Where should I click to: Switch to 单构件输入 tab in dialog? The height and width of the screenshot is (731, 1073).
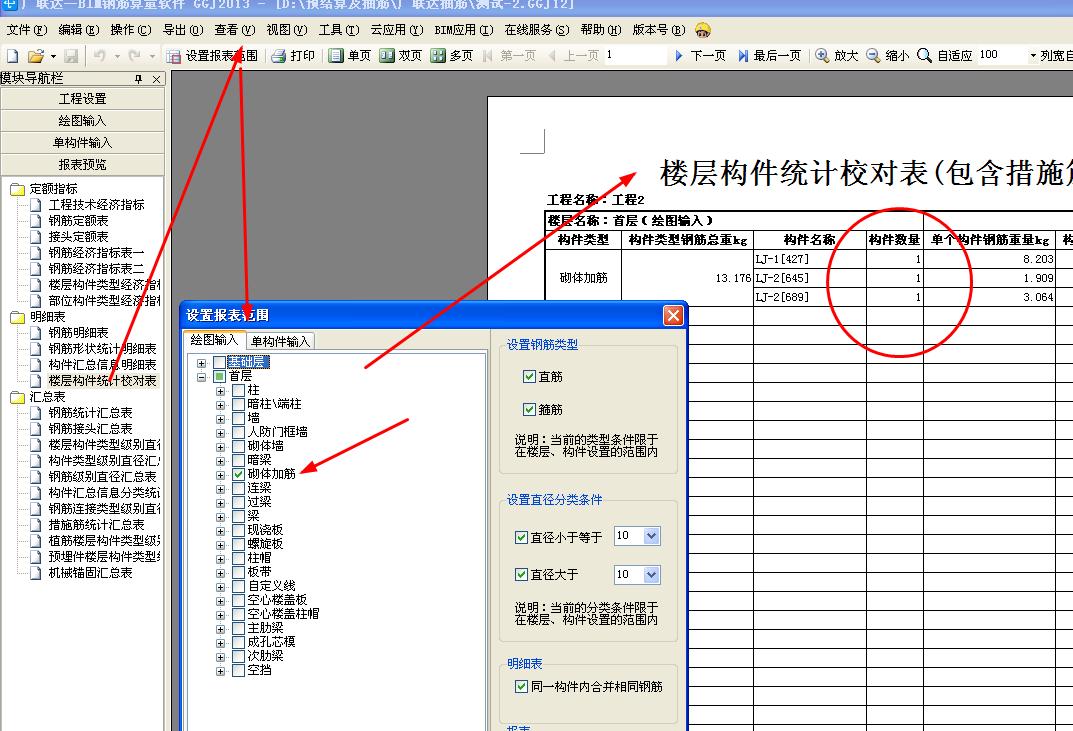pyautogui.click(x=280, y=341)
